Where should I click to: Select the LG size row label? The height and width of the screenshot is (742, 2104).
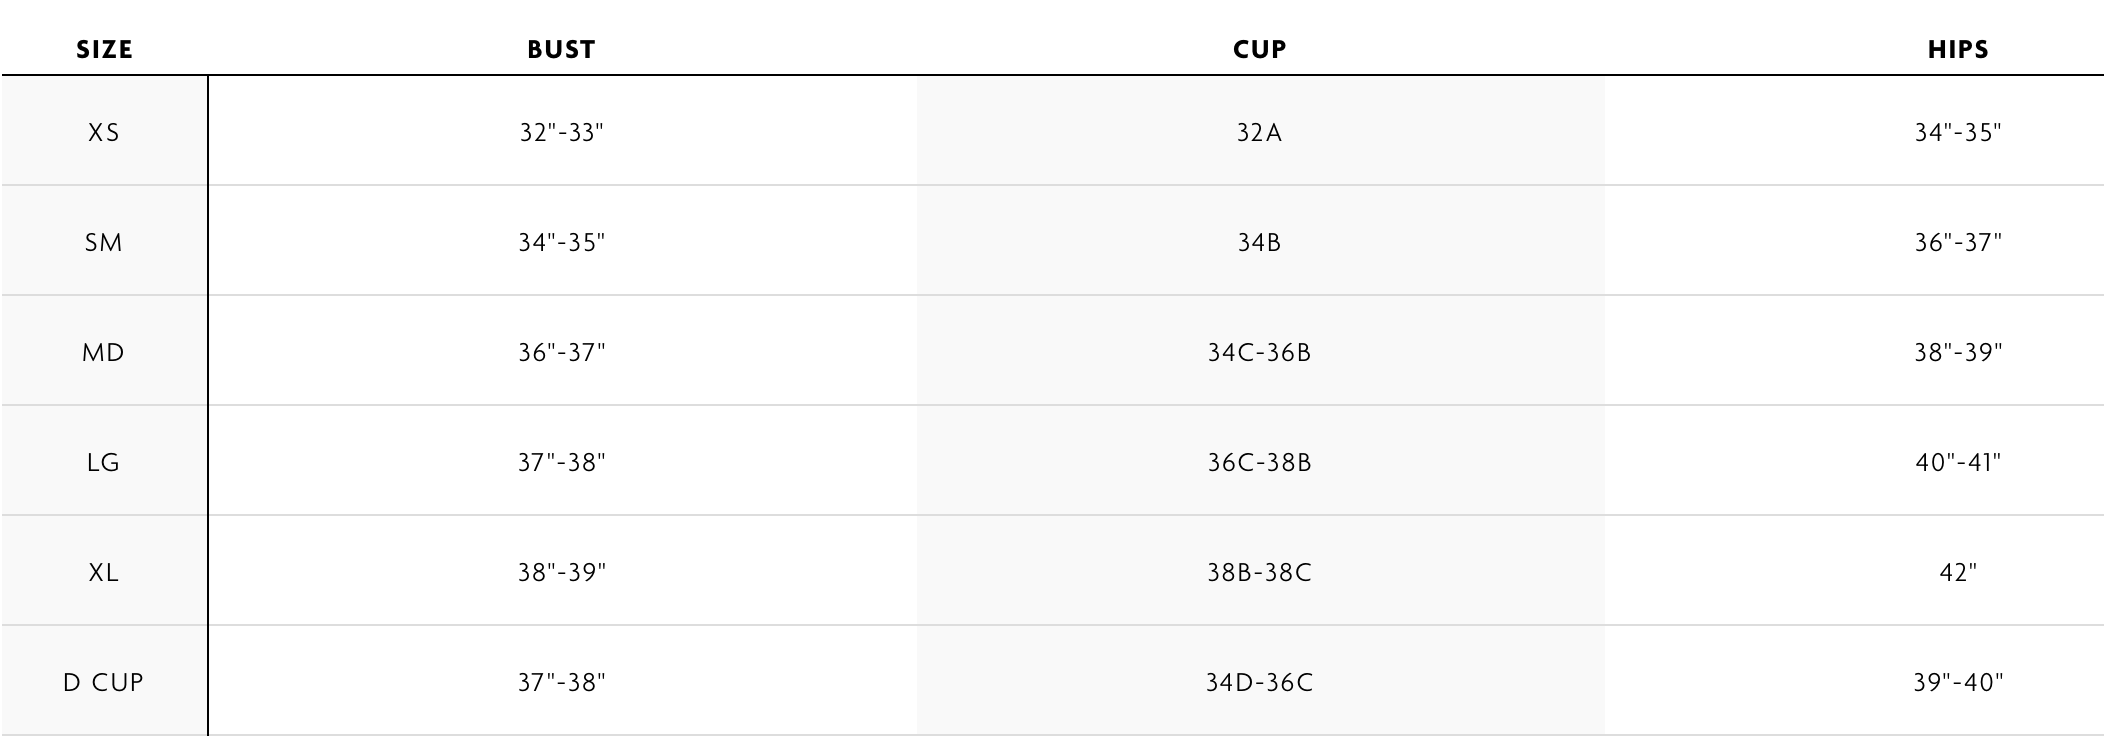point(104,463)
